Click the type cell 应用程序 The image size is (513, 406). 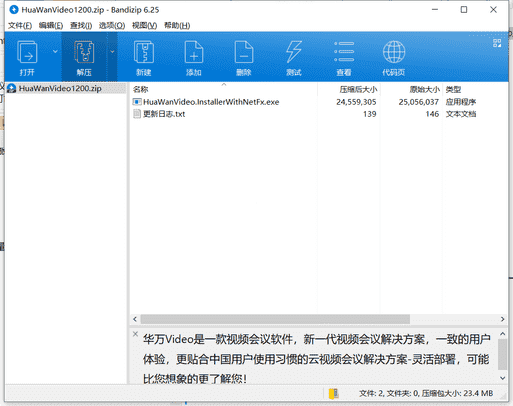click(461, 102)
